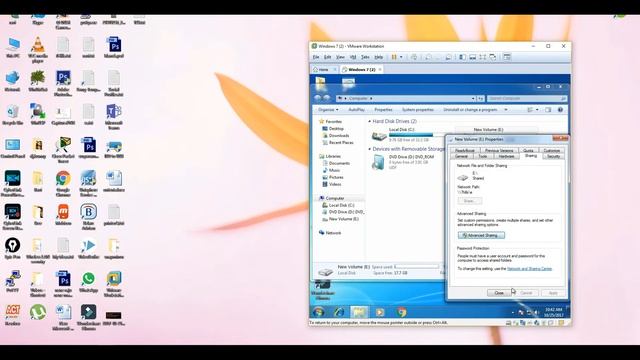The image size is (640, 360).
Task: Click AutoPlay in the Explorer toolbar
Action: [356, 110]
